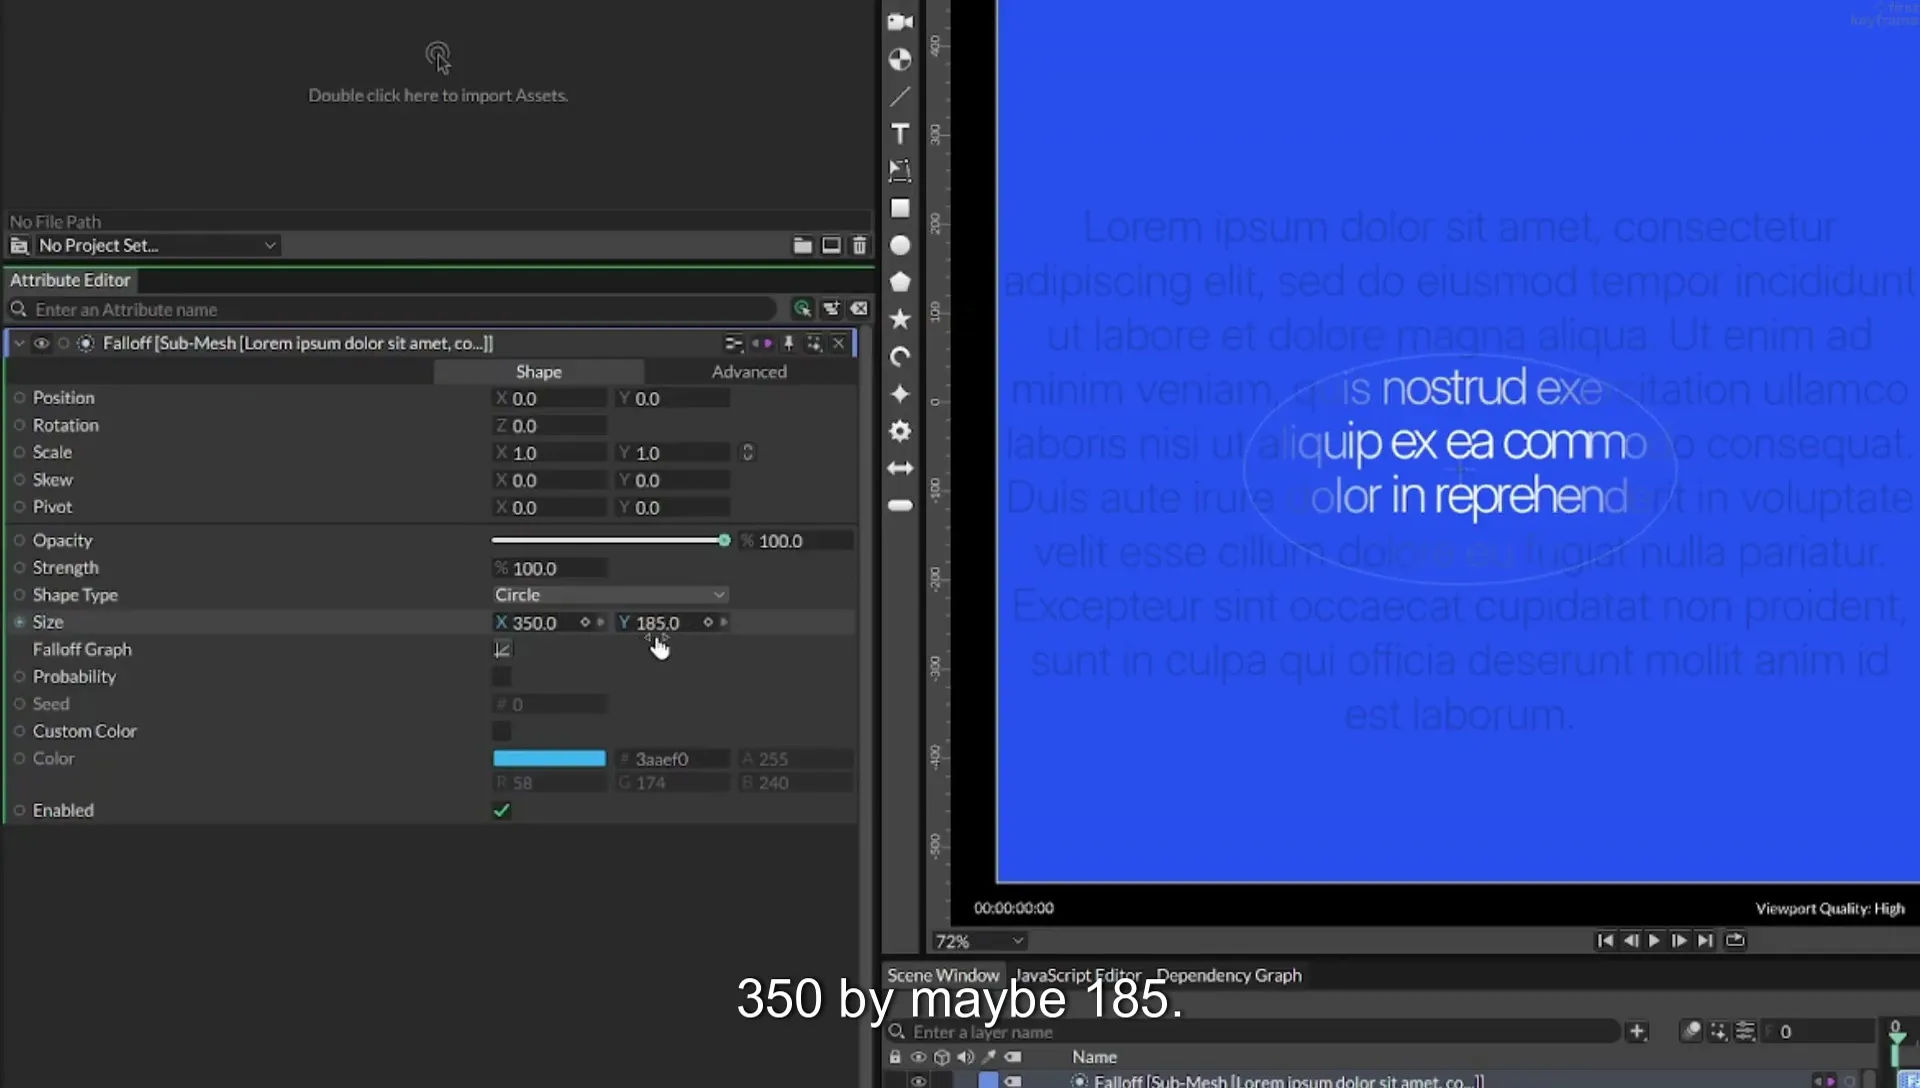Select the Rectangle shape tool
This screenshot has height=1088, width=1920.
pyautogui.click(x=900, y=208)
